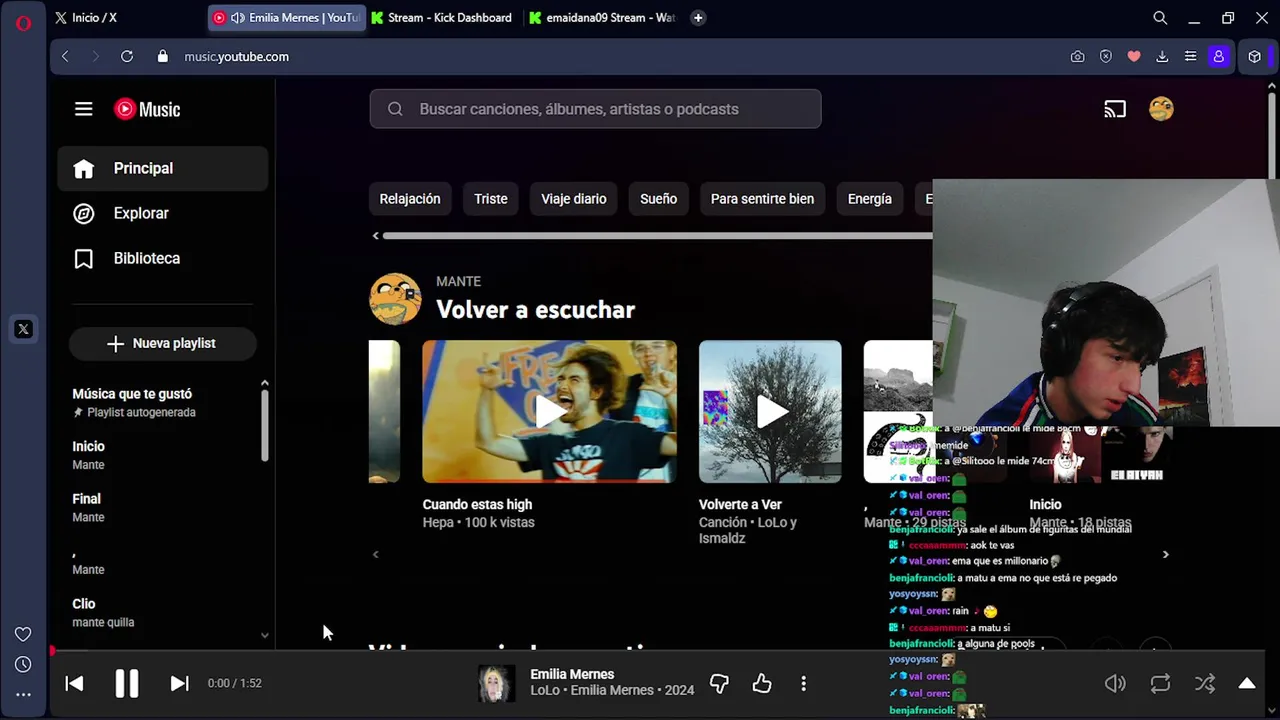1280x720 pixels.
Task: Open Opera sidebar three-dot settings
Action: pyautogui.click(x=23, y=695)
